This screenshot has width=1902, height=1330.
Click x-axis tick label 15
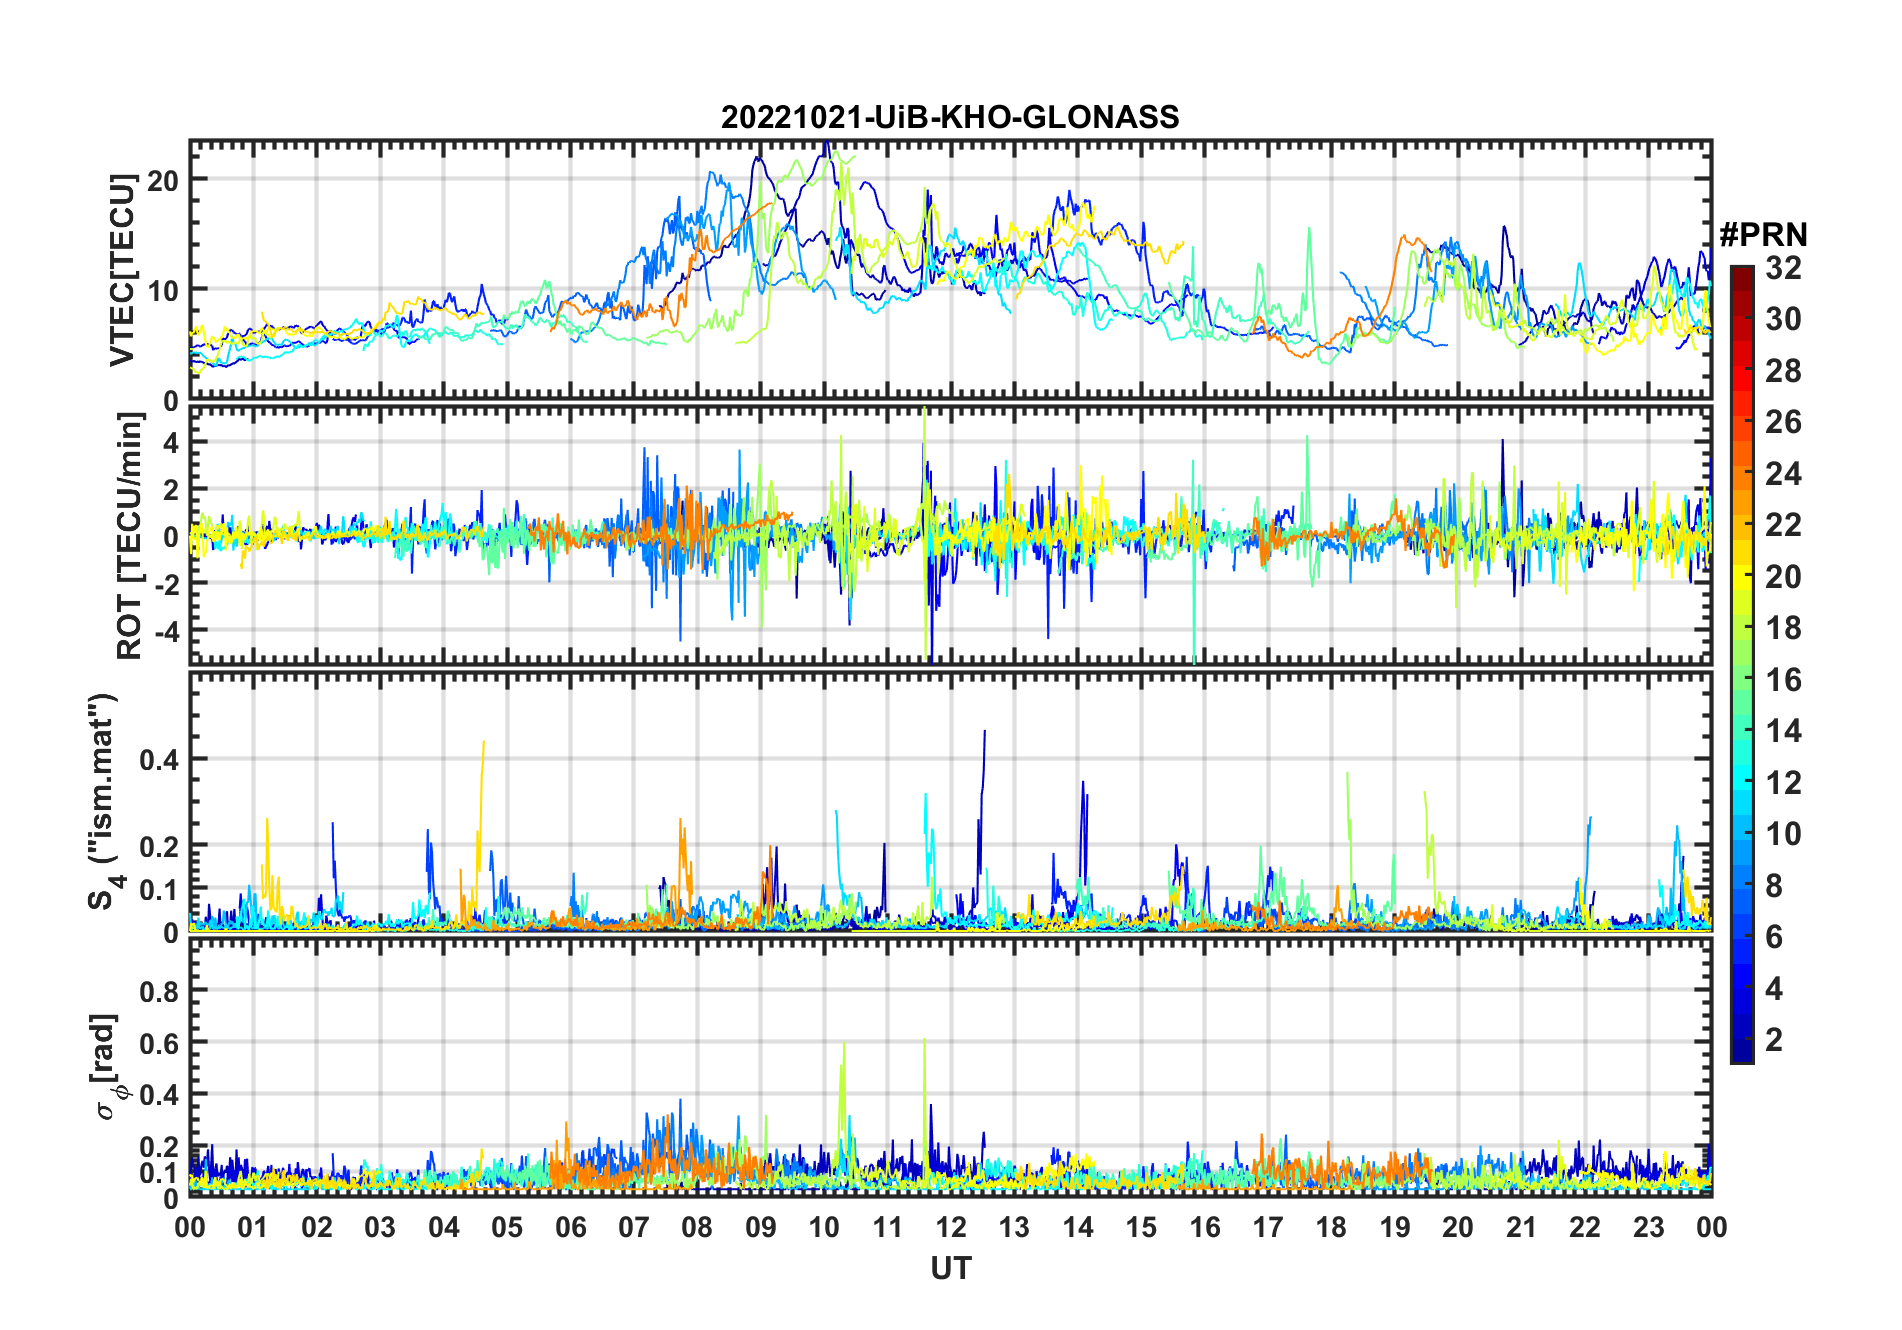1141,1227
